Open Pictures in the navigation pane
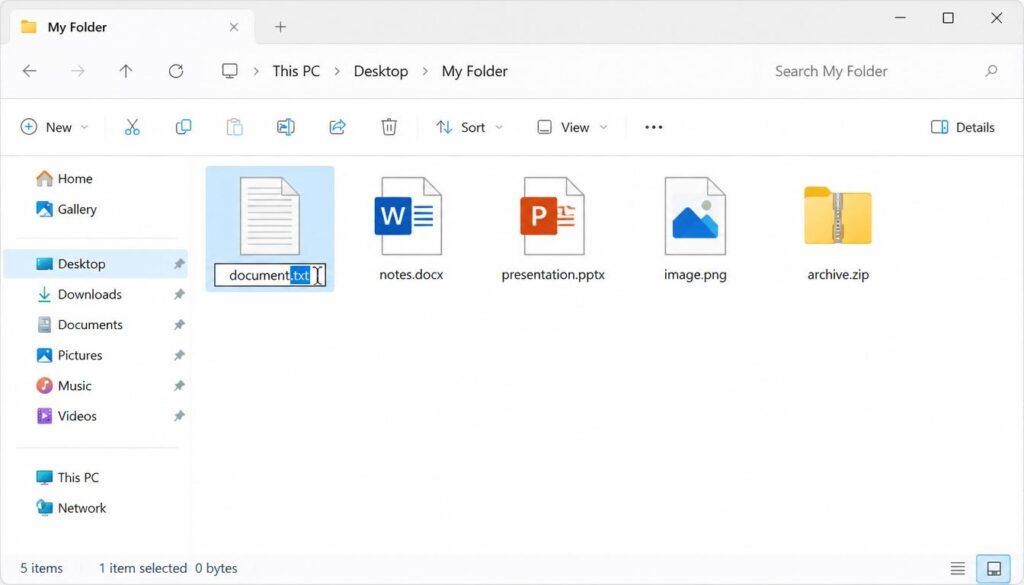The width and height of the screenshot is (1024, 585). tap(95, 356)
